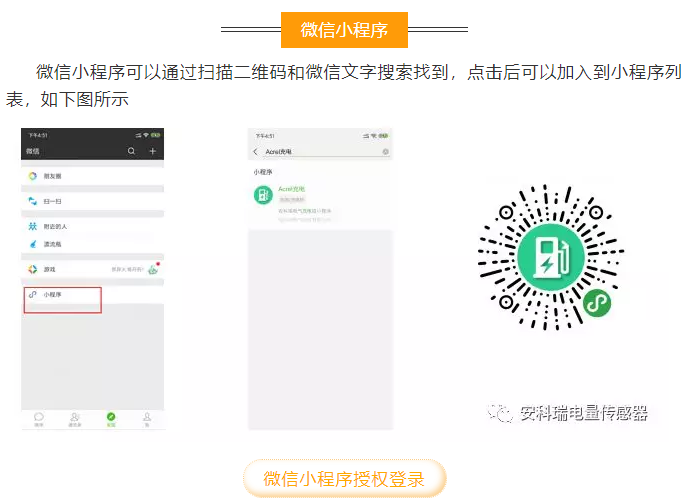The image size is (685, 503).
Task: Open 附近的人 people-nearby icon entry
Action: click(x=32, y=226)
